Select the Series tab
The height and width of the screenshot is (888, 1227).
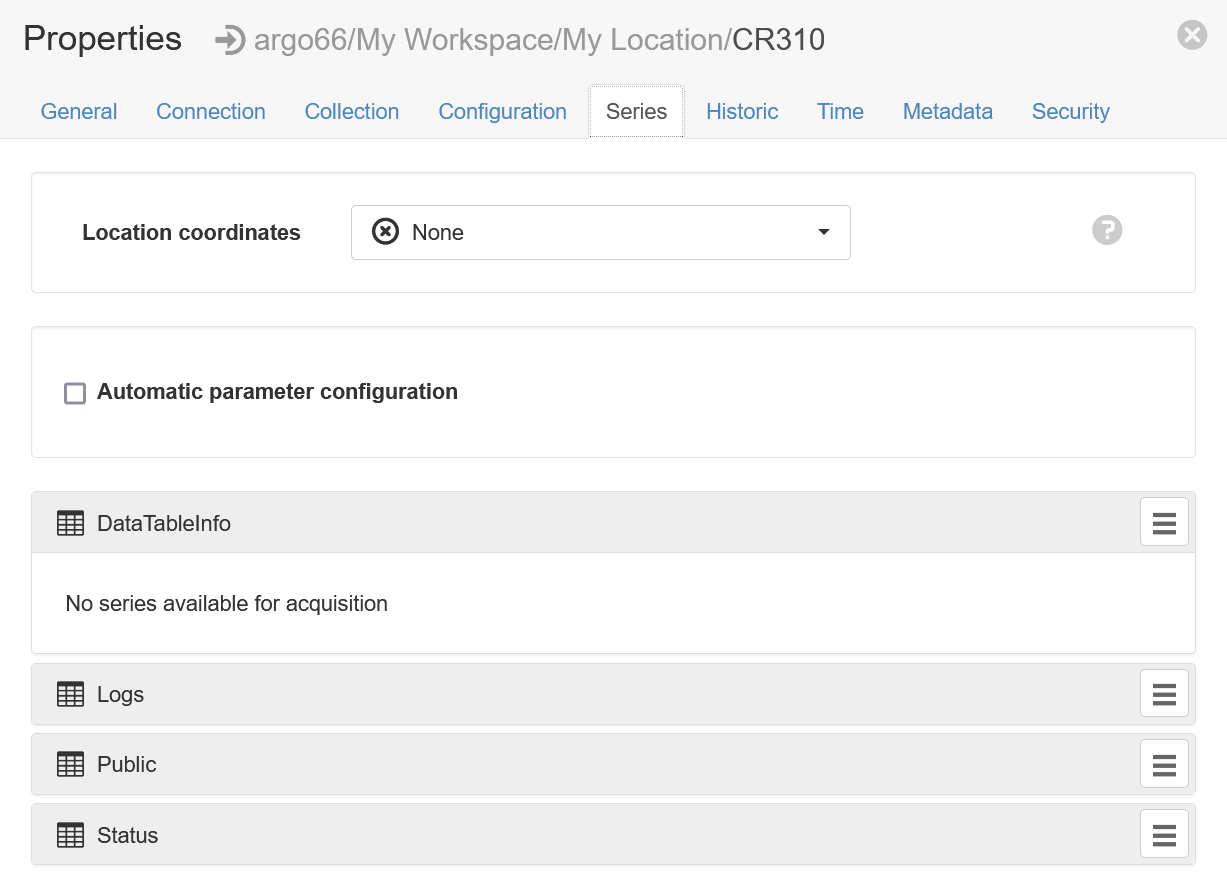(x=636, y=111)
